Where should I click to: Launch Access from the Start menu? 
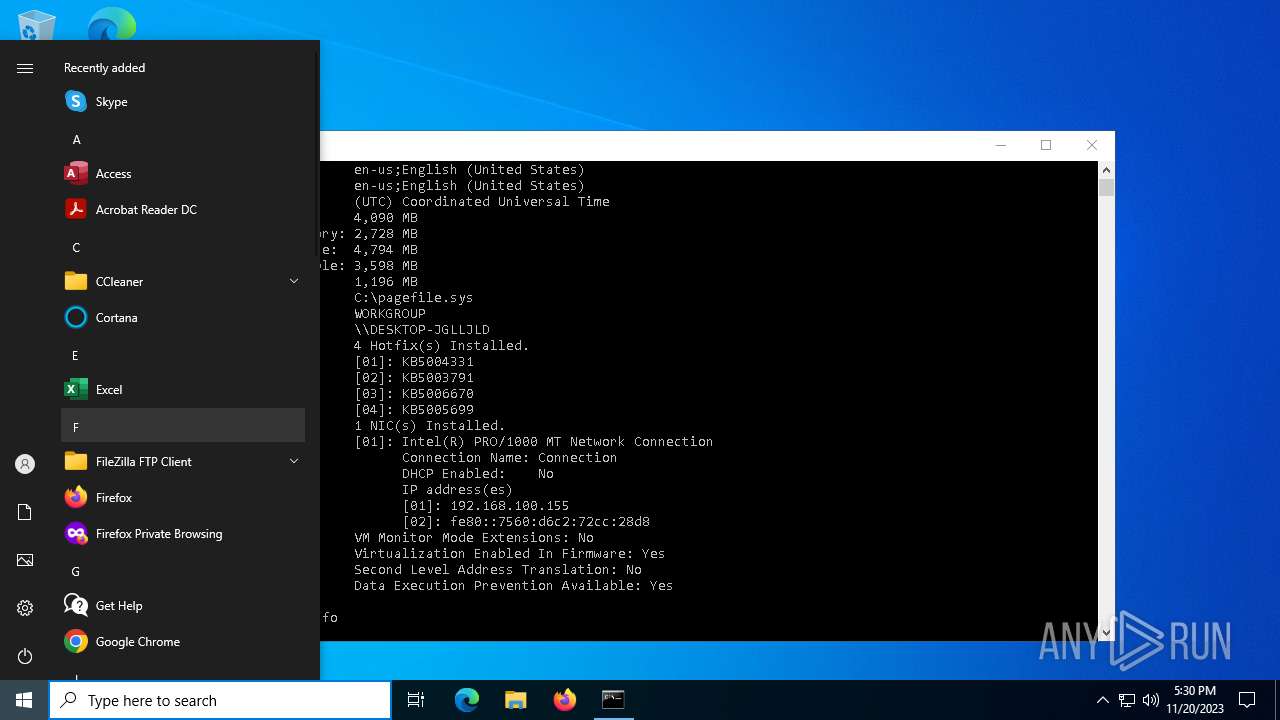click(183, 174)
